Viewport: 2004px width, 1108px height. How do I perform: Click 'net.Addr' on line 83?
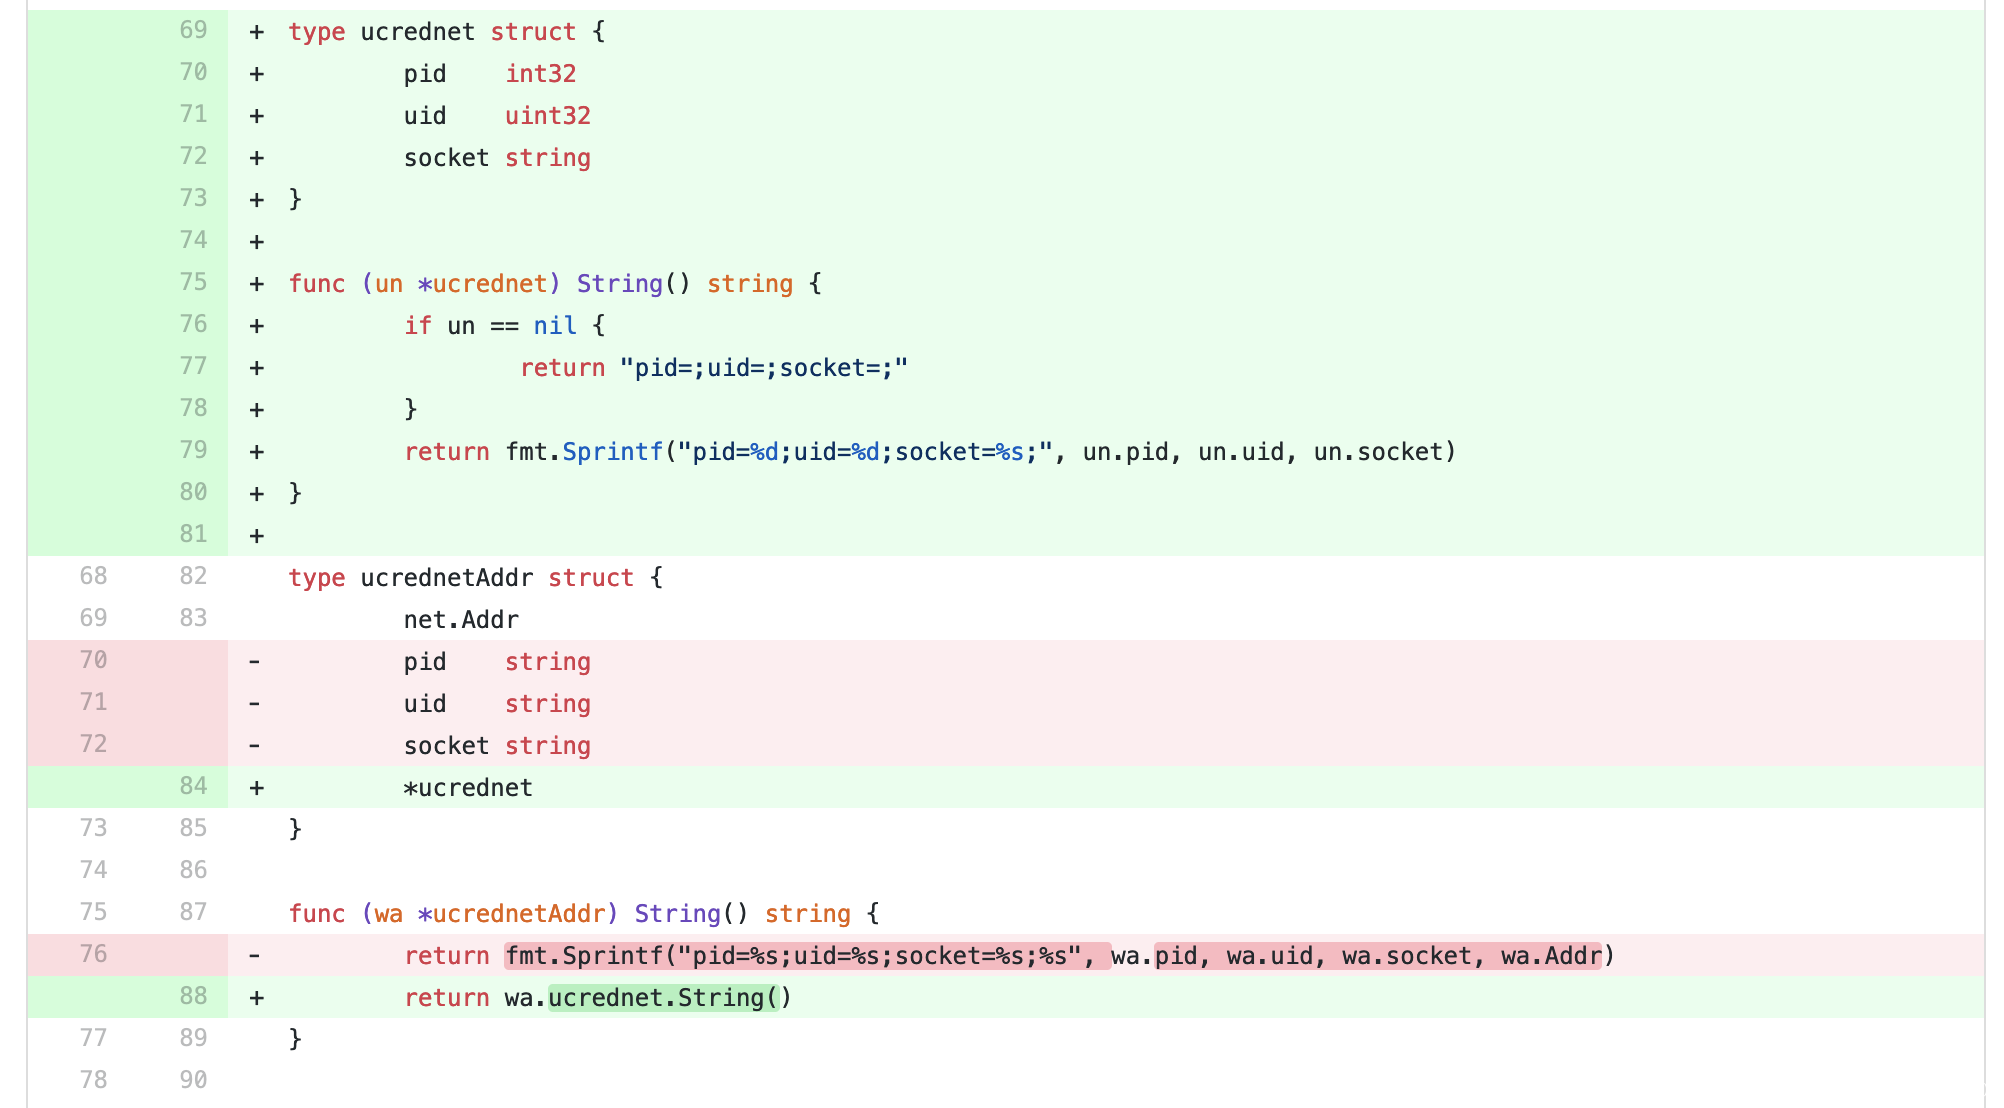point(461,620)
